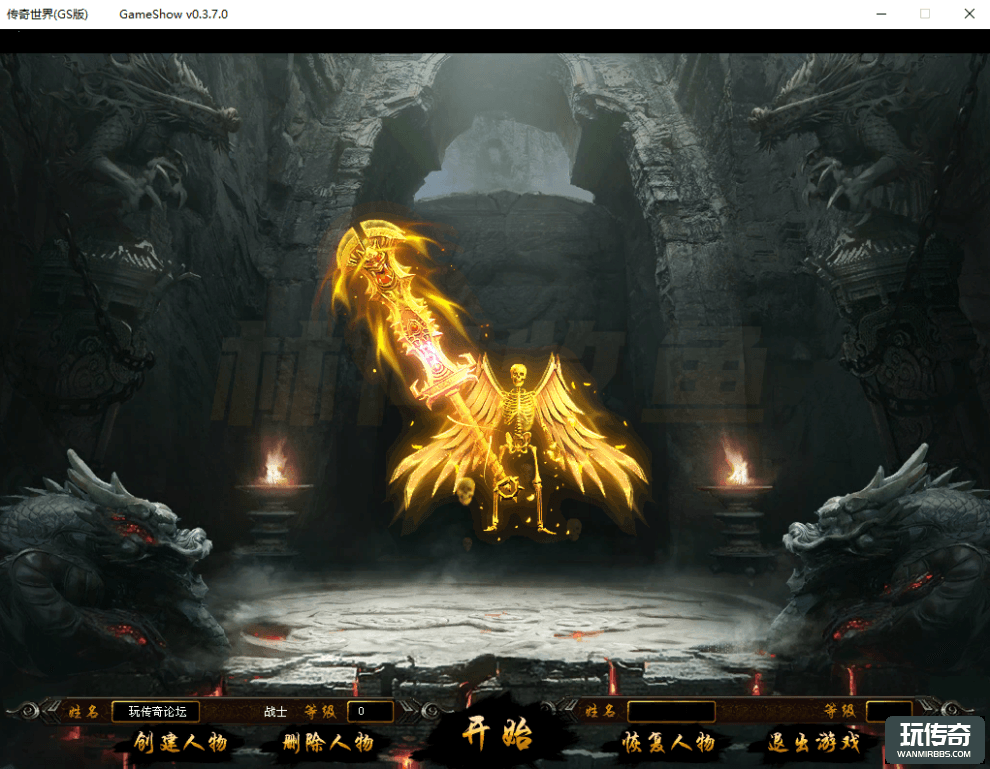
Task: Click the level field showing 0
Action: coord(371,712)
